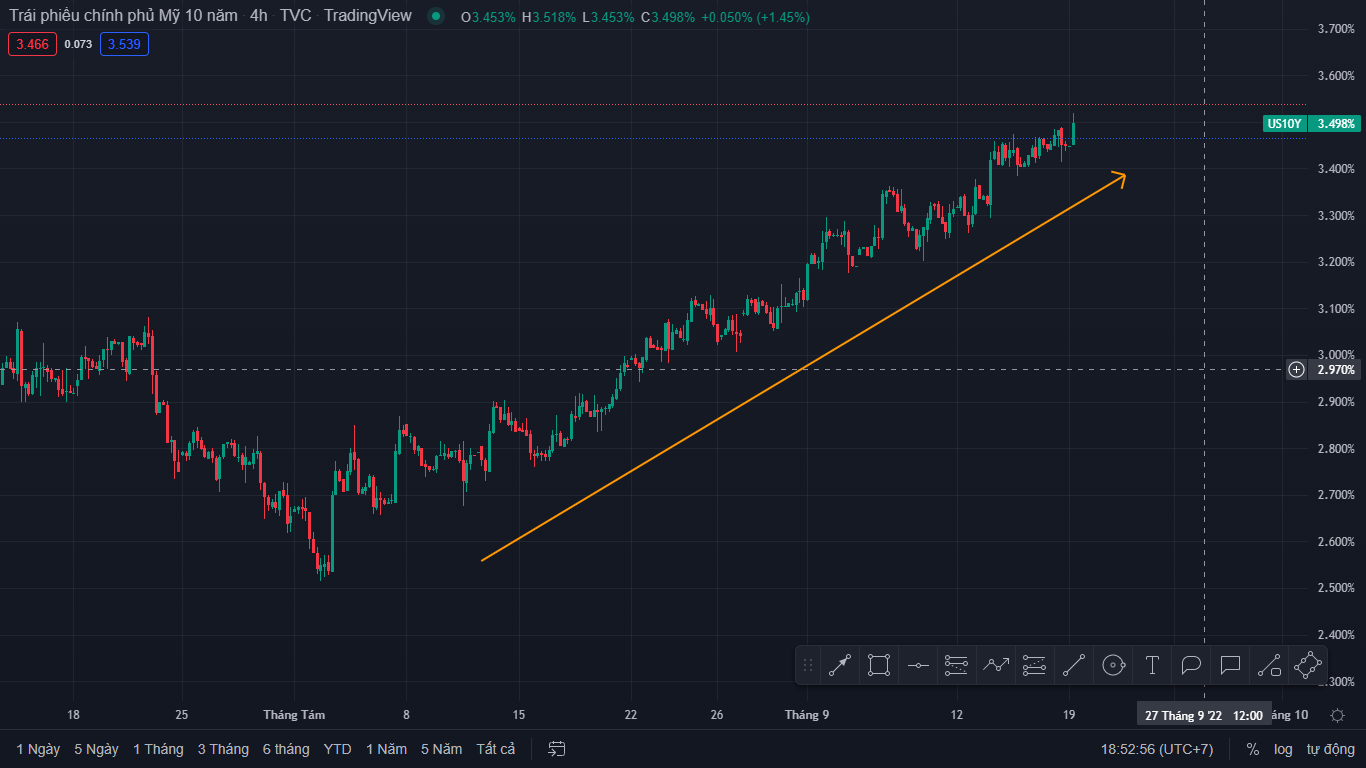Image resolution: width=1366 pixels, height=768 pixels.
Task: Open the go-to-date calendar icon
Action: [558, 749]
